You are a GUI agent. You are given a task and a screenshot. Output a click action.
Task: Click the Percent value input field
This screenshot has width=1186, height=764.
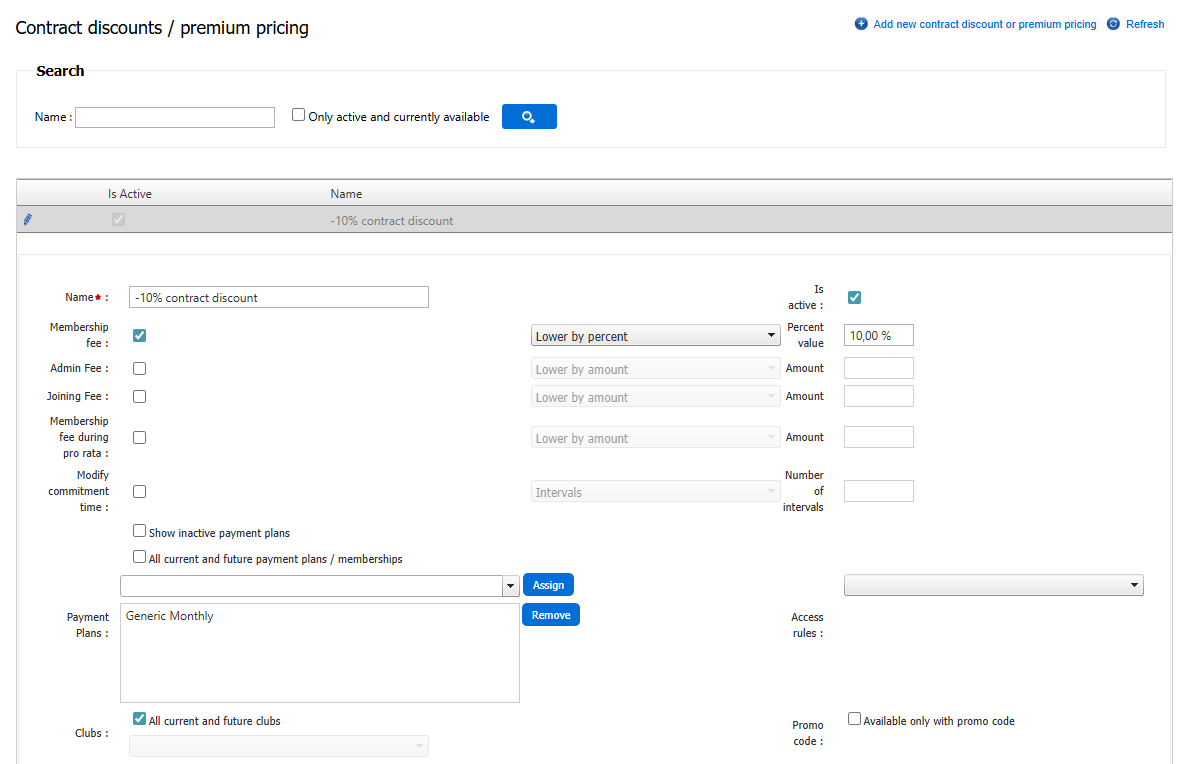click(x=878, y=336)
